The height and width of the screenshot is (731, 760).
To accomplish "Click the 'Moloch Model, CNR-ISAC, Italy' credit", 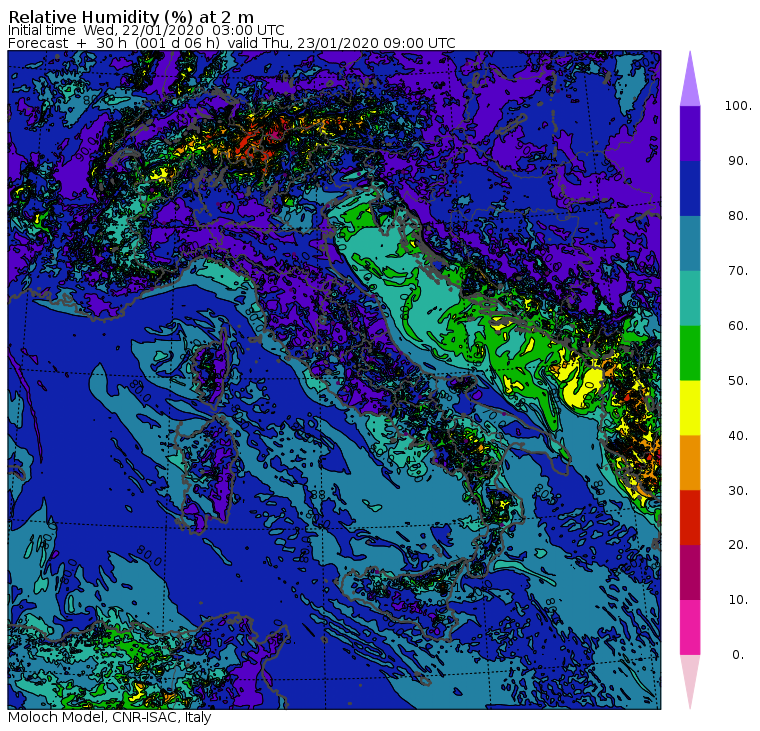I will 110,717.
